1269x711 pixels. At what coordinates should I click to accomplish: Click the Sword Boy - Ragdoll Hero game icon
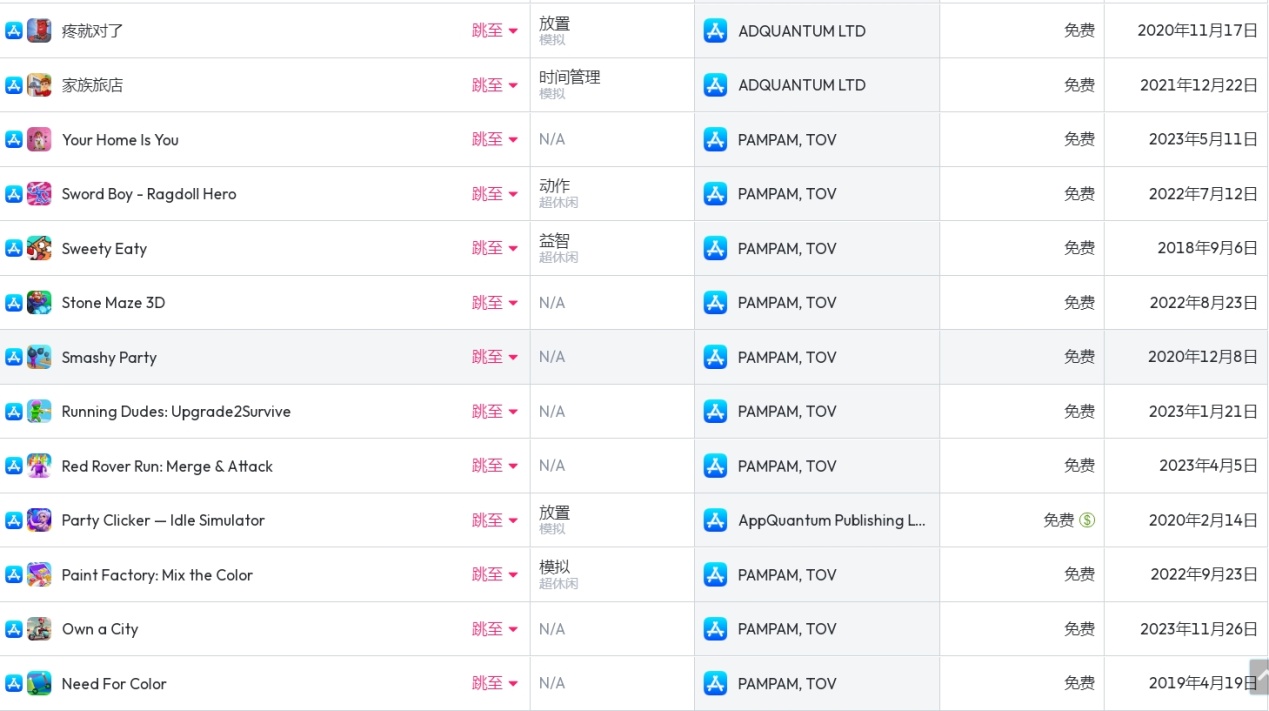pos(39,194)
